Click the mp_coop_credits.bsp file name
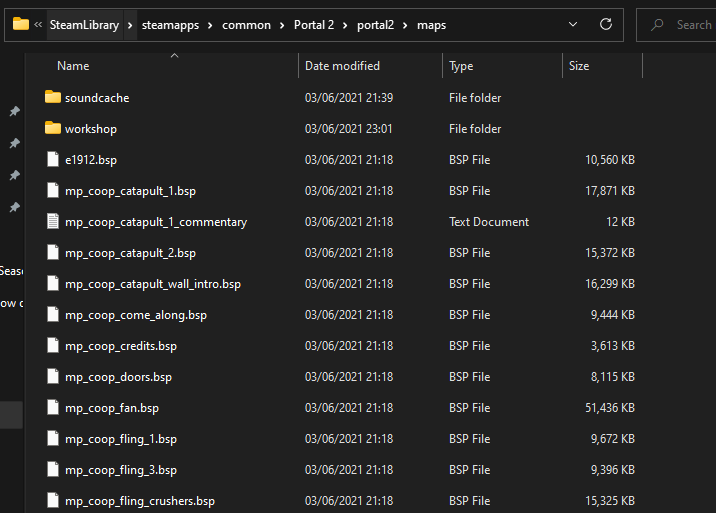Screen dimensions: 716x513 (x=121, y=346)
